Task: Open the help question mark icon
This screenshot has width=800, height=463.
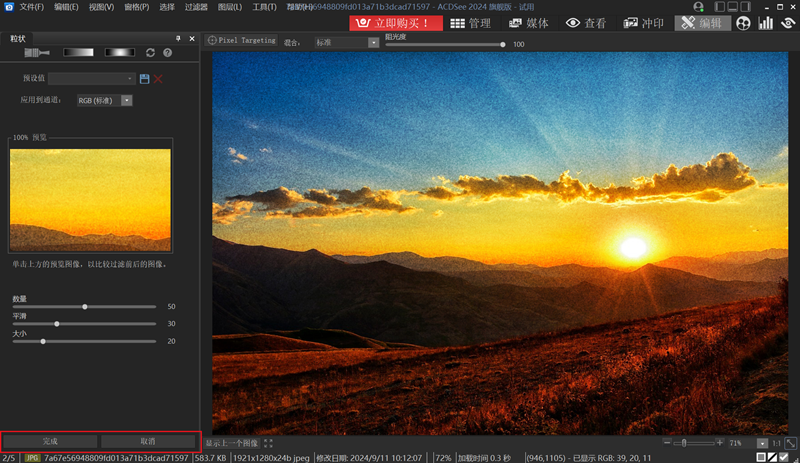Action: click(x=167, y=52)
